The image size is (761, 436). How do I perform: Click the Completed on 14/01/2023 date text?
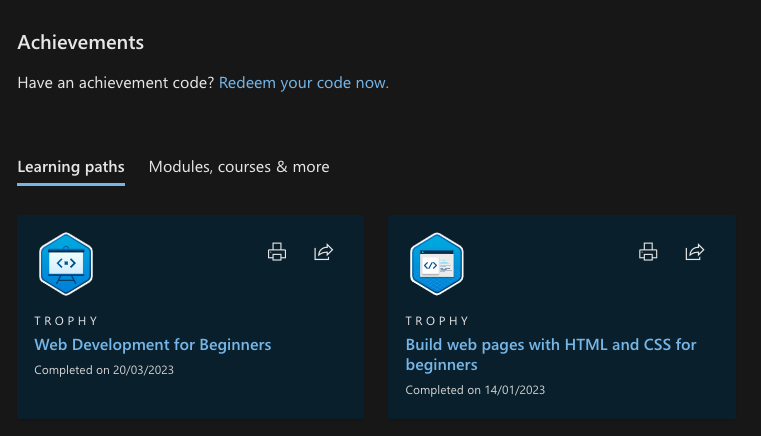(475, 390)
